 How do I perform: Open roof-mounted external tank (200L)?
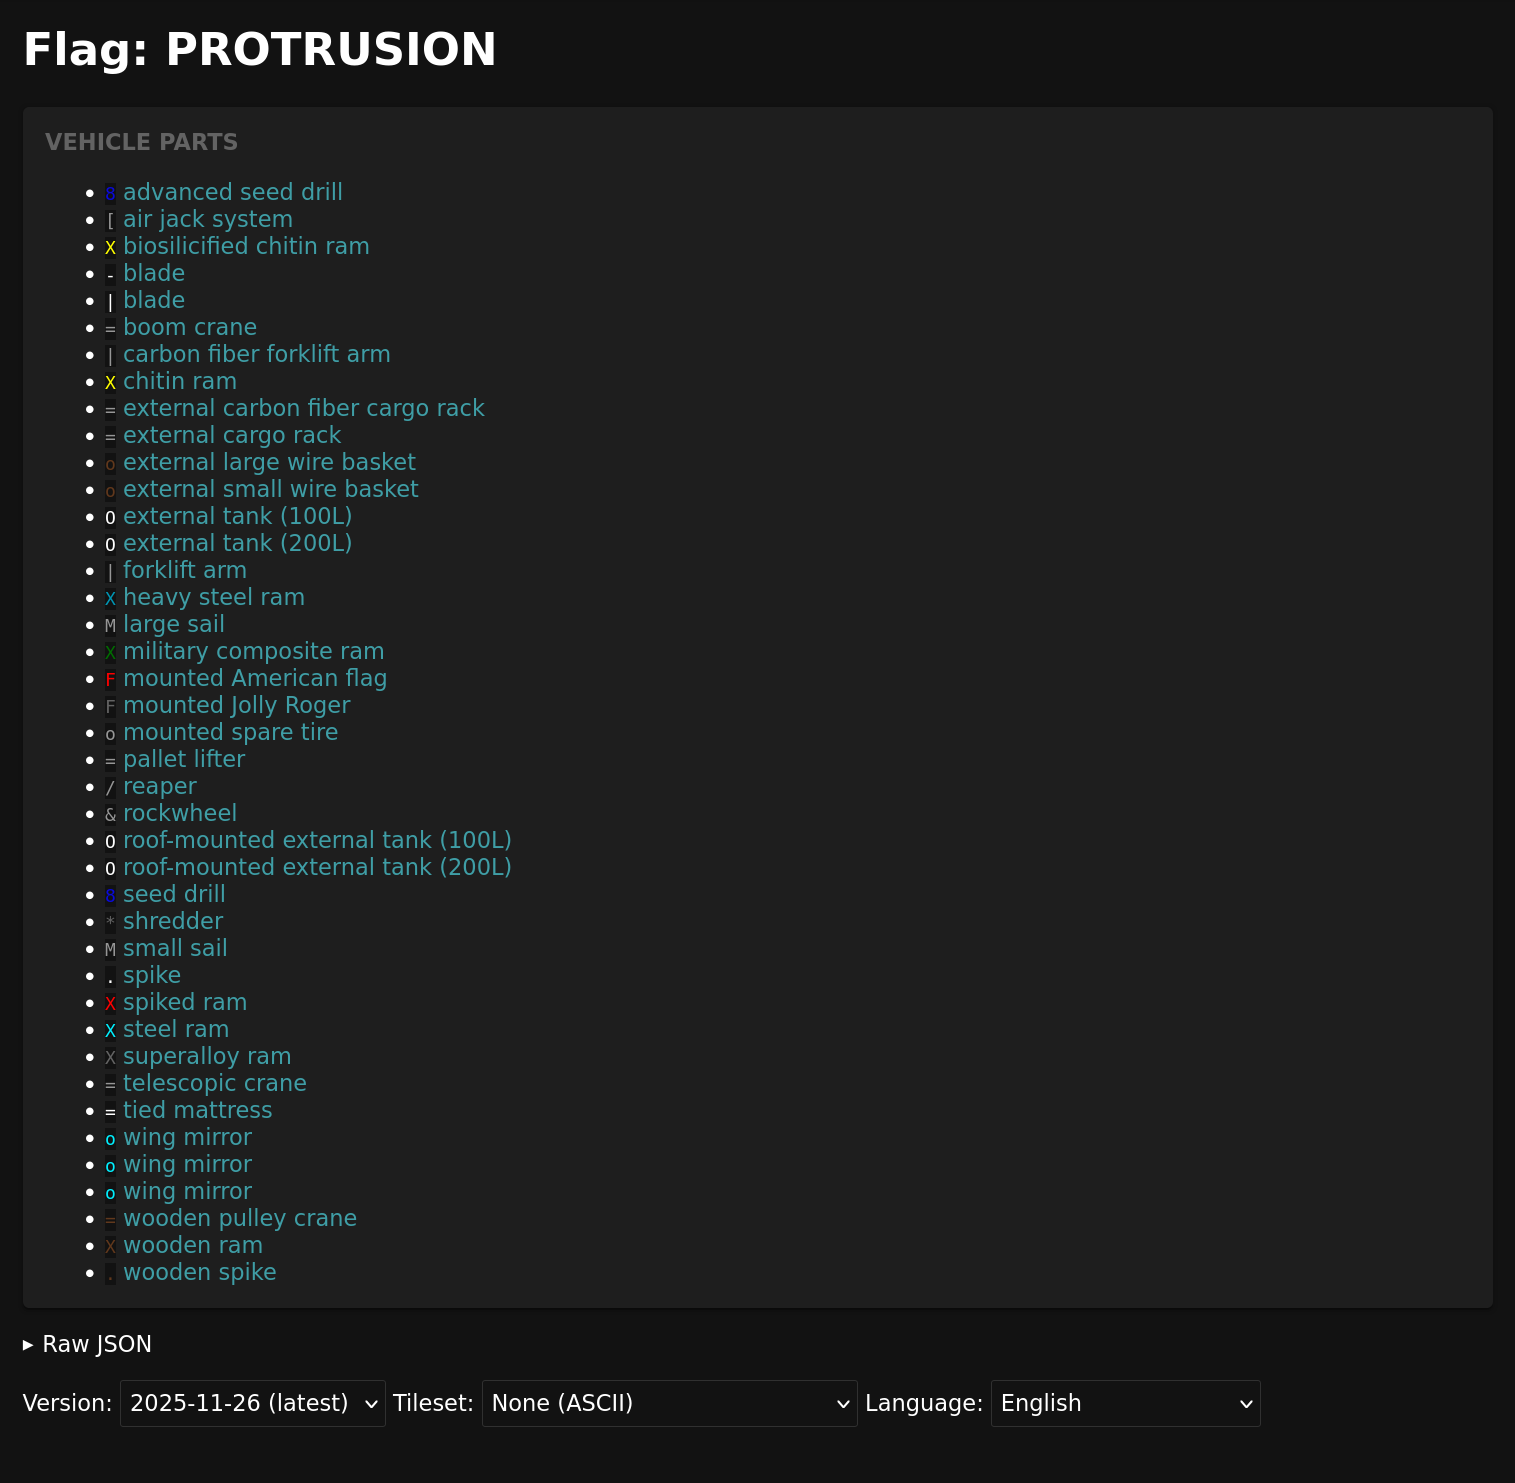click(317, 867)
